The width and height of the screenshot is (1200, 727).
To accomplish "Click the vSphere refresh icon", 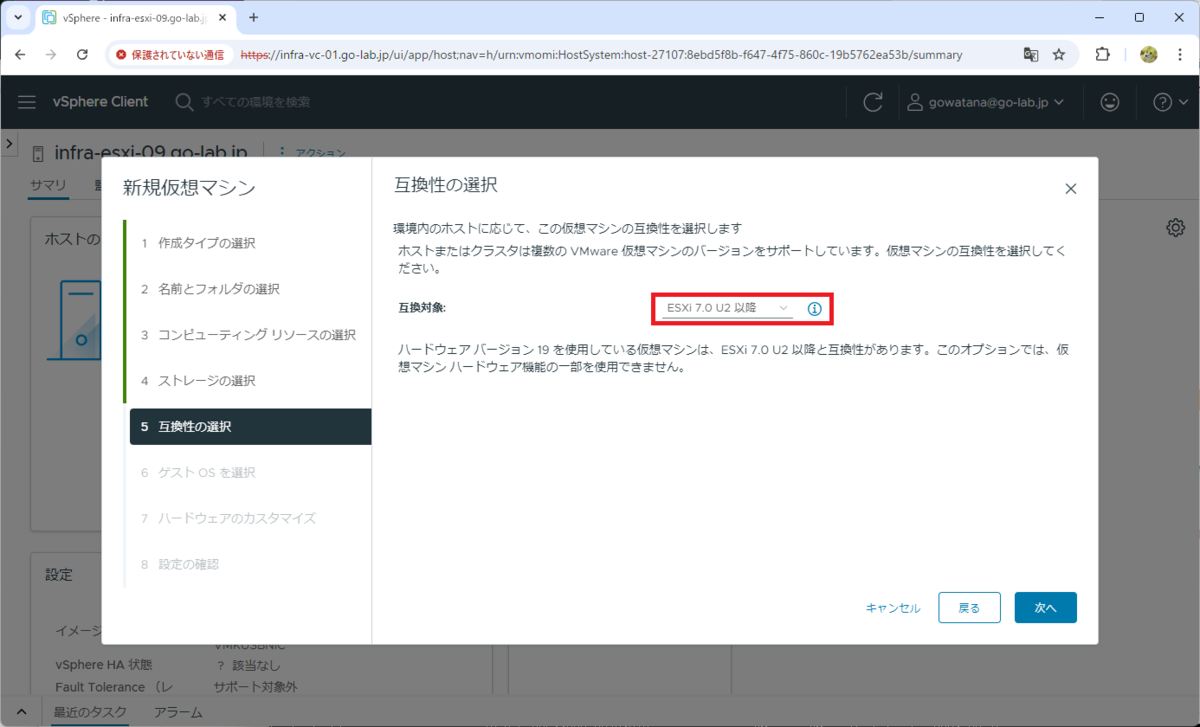I will (873, 102).
